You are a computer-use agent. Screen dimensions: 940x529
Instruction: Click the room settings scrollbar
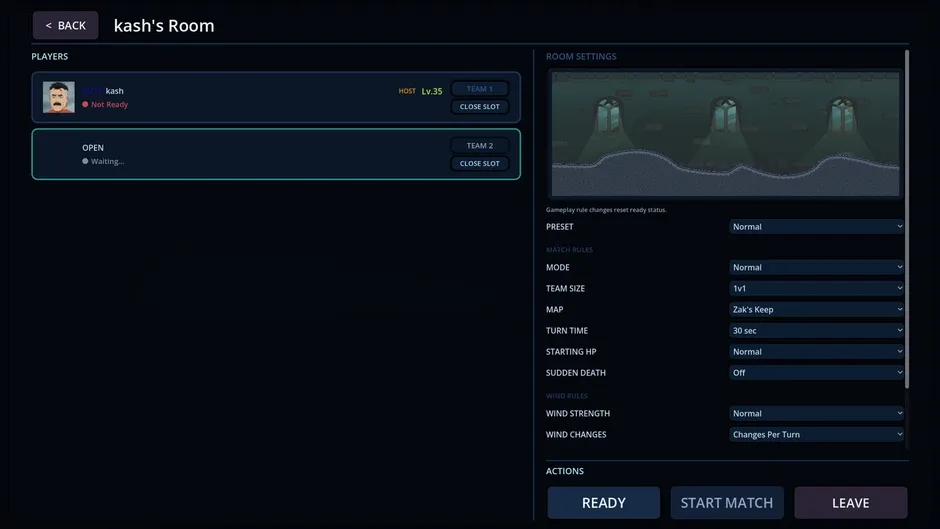click(907, 219)
